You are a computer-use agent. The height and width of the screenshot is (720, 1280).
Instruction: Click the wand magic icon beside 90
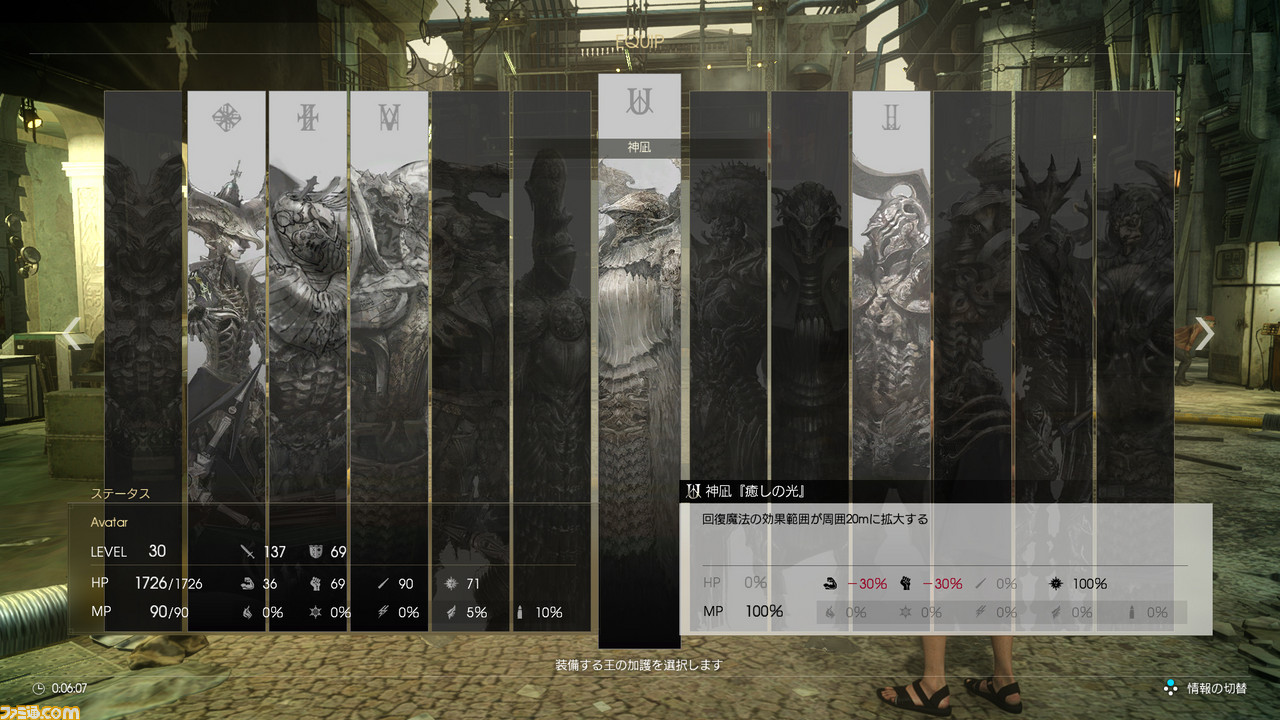coord(381,584)
